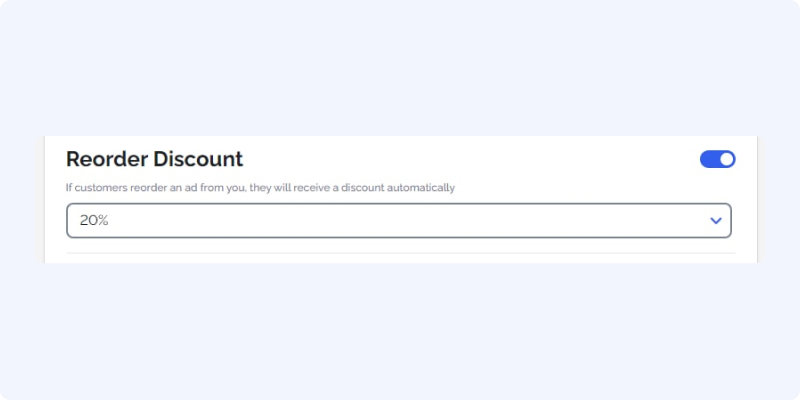Click the white knob of the toggle

pyautogui.click(x=727, y=159)
